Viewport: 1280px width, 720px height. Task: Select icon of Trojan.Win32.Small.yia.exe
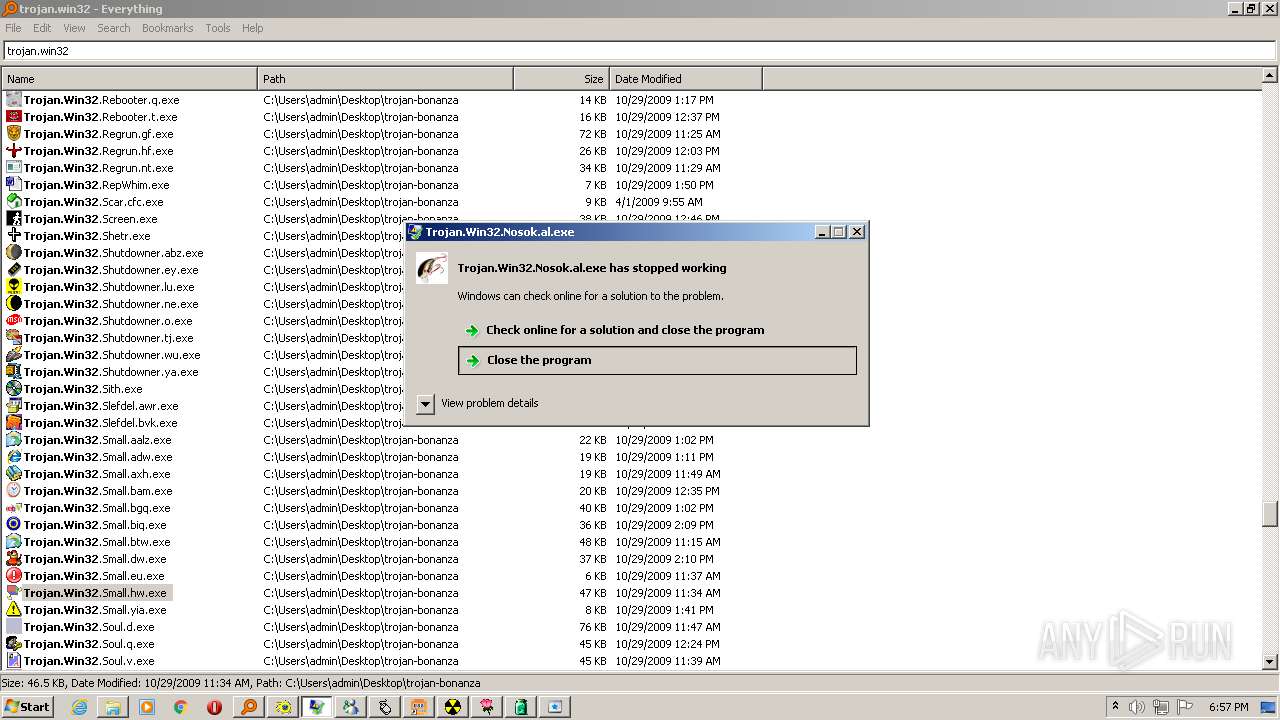pos(14,610)
